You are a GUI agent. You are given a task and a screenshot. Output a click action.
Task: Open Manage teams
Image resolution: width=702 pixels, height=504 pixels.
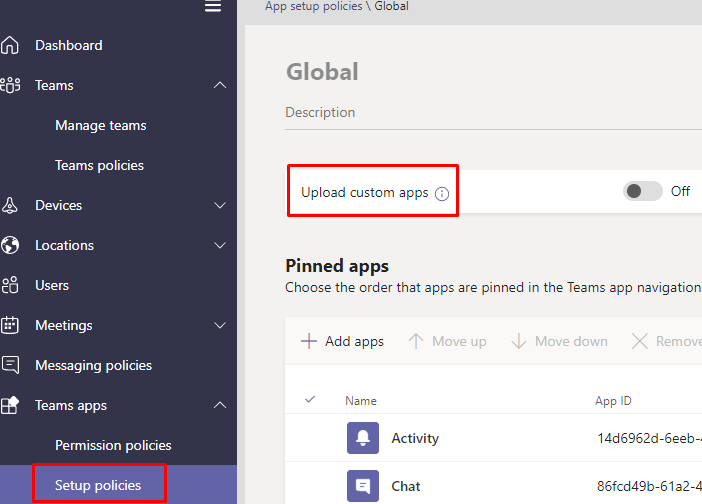pyautogui.click(x=101, y=126)
